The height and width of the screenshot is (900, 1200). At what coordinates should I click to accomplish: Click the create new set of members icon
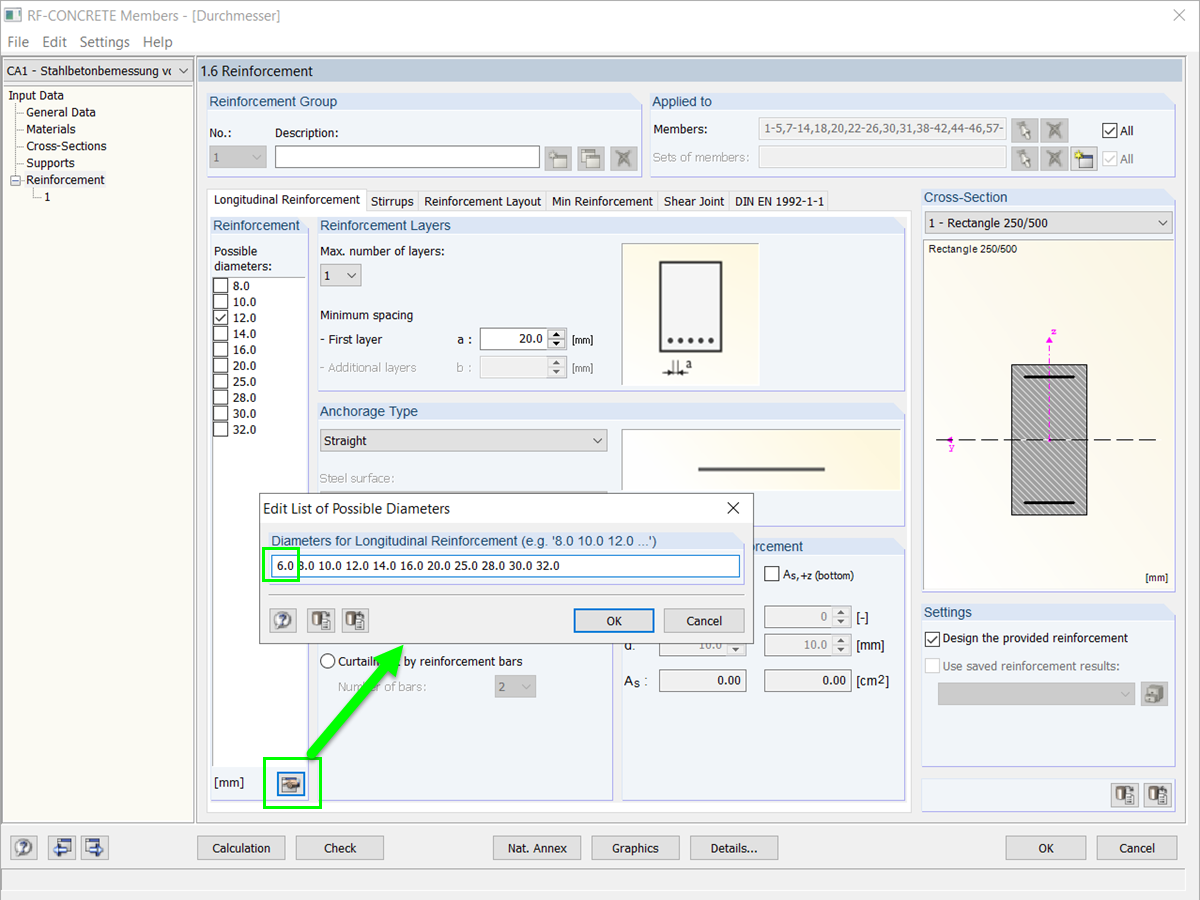tap(1083, 158)
